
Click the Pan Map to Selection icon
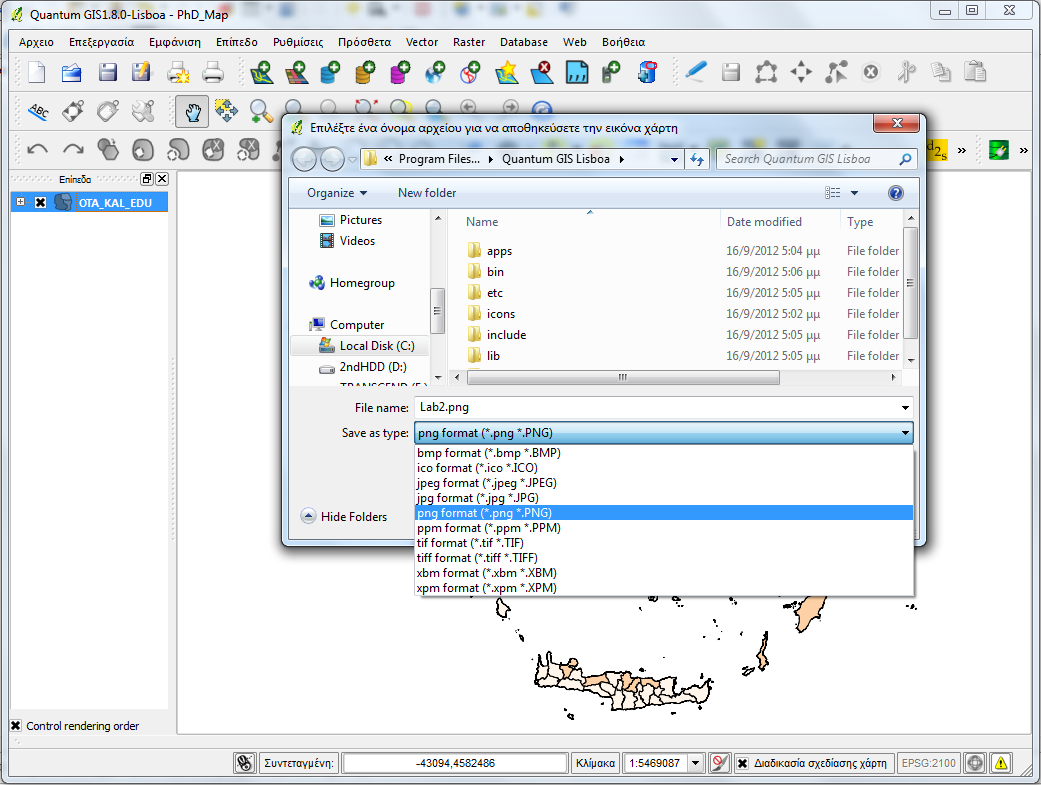tap(226, 111)
